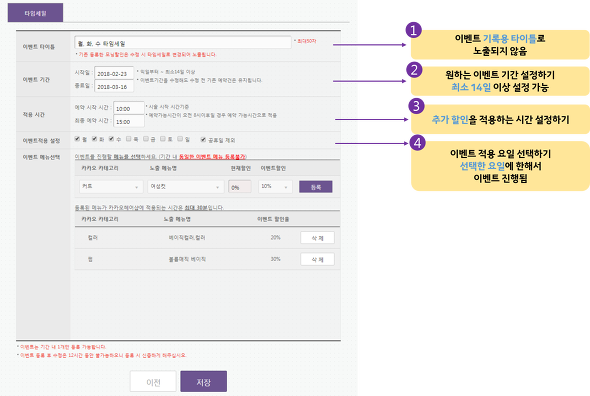Open the 카카오 카테고리 dropdown showing 커트
Viewport: 590px width, 396px height.
pos(111,187)
